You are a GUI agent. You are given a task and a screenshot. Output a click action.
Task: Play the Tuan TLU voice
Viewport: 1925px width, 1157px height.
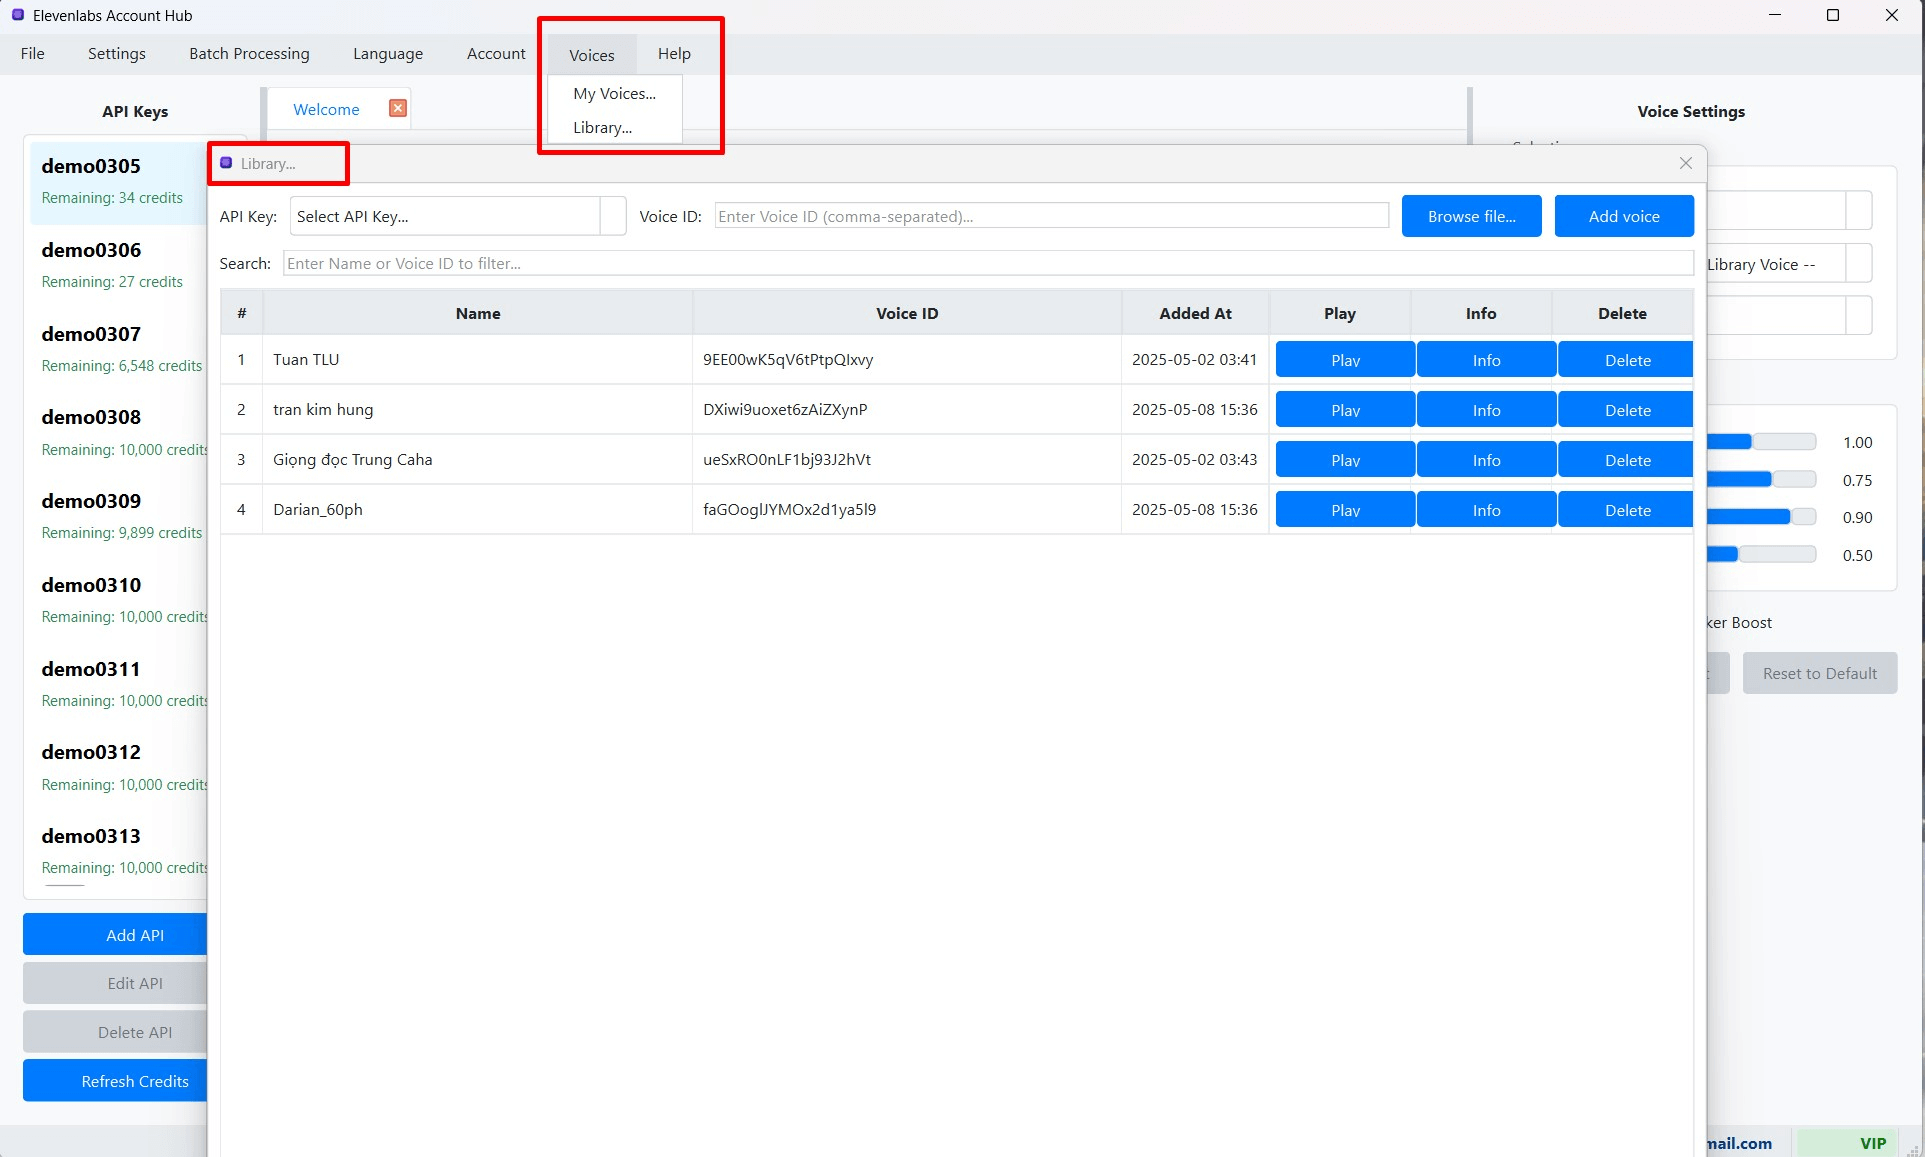(1345, 360)
